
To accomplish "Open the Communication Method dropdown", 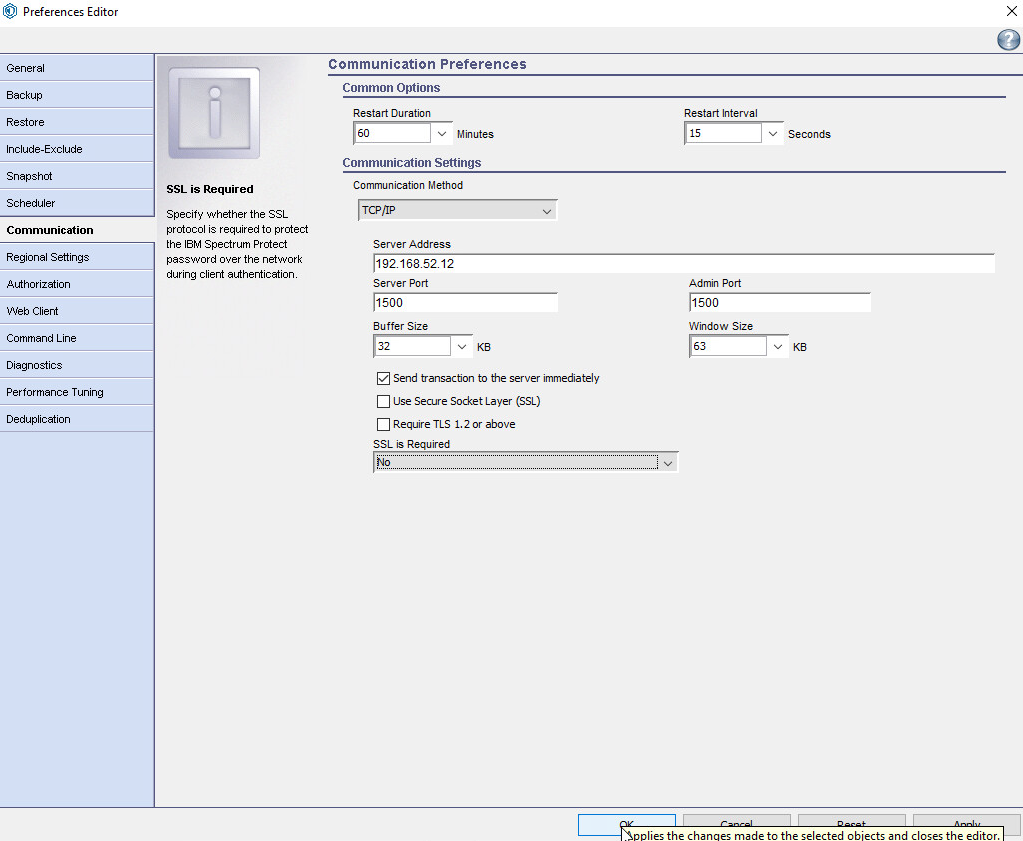I will pyautogui.click(x=457, y=211).
